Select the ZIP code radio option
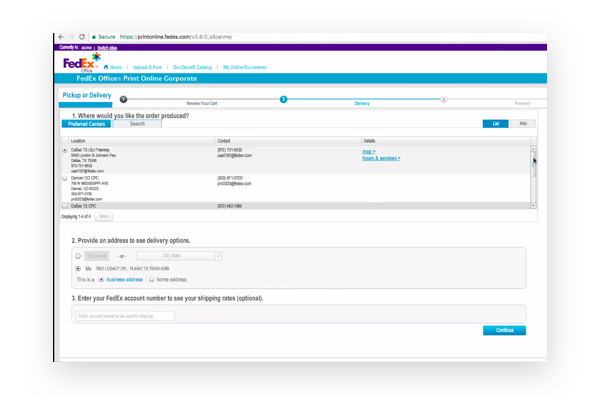Image resolution: width=600 pixels, height=400 pixels. click(78, 256)
